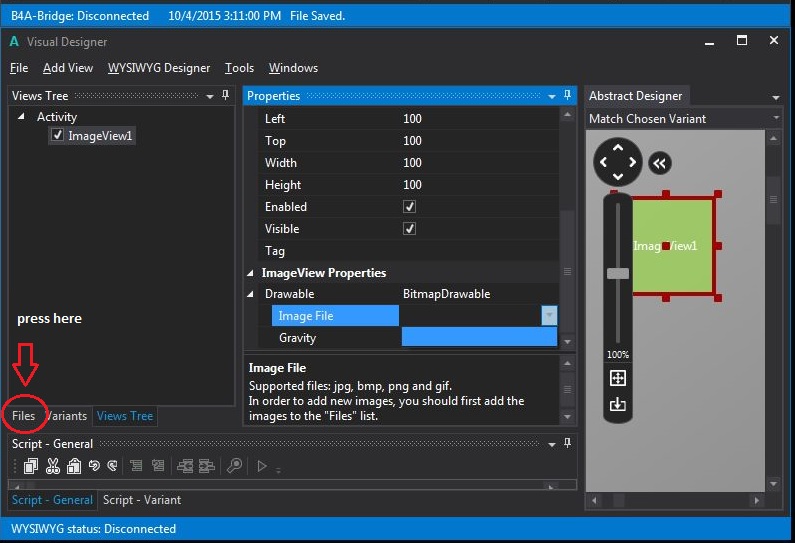Click the Top property value field
The width and height of the screenshot is (795, 543).
[479, 140]
